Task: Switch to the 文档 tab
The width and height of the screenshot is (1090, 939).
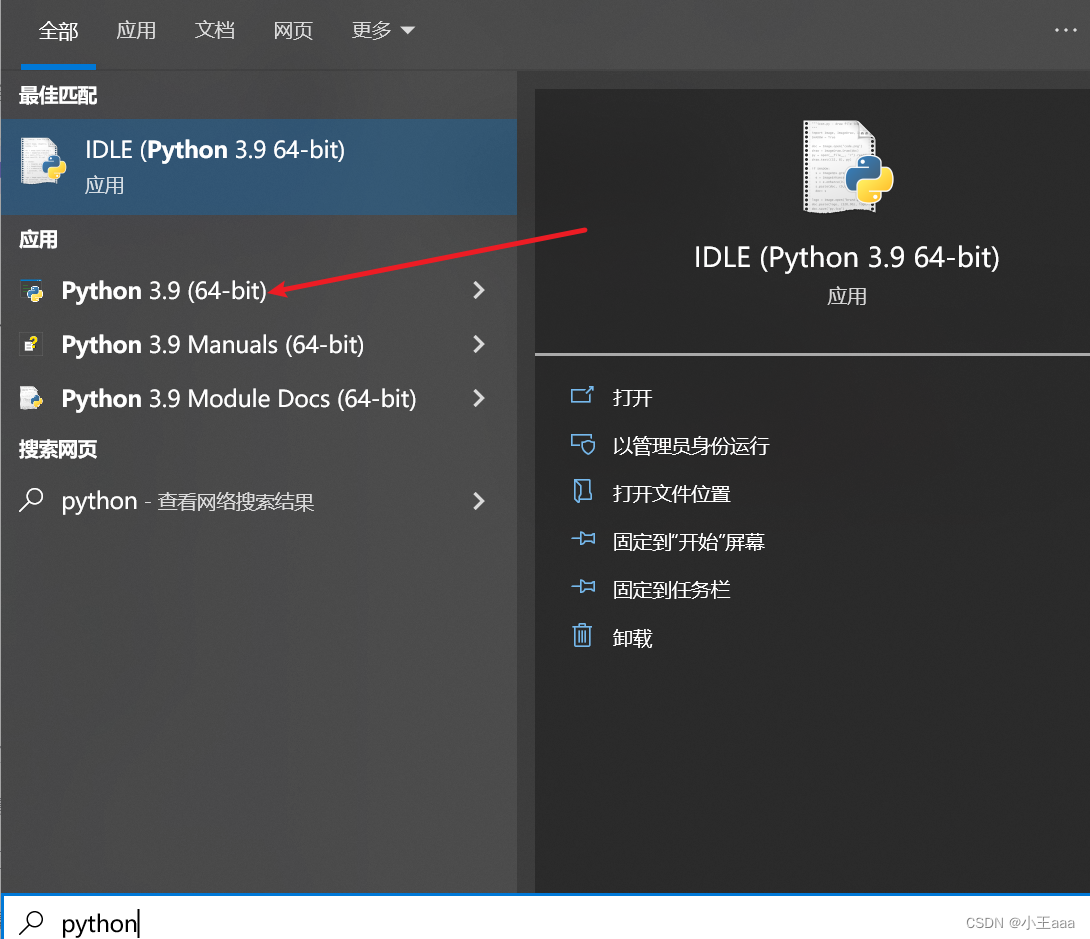Action: (214, 30)
